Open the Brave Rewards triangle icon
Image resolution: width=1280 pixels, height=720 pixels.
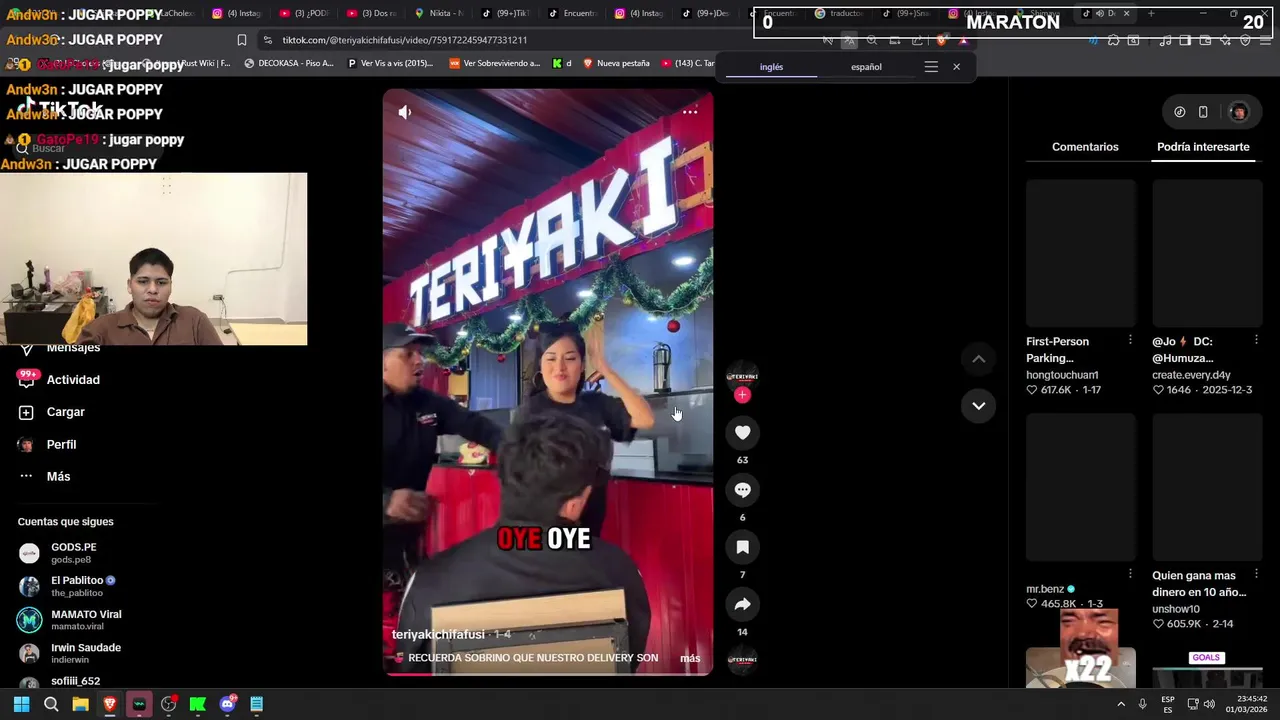pyautogui.click(x=963, y=40)
